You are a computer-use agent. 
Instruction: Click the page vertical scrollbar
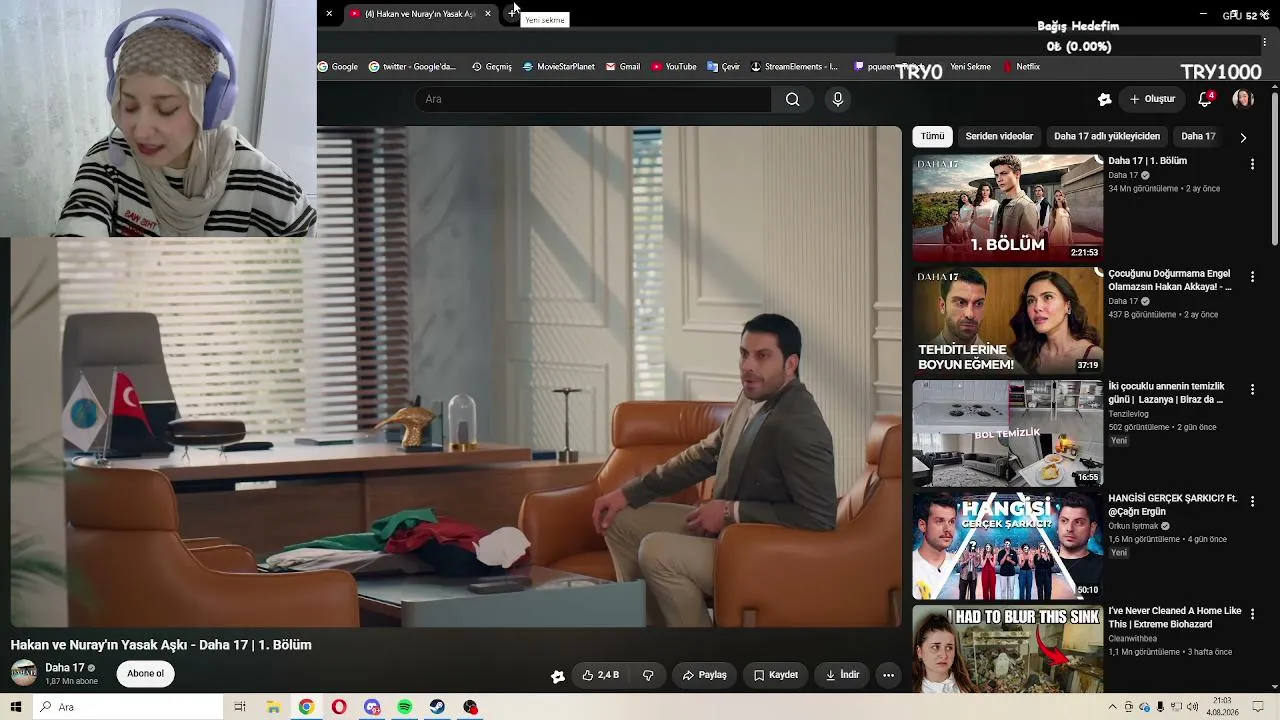1275,170
